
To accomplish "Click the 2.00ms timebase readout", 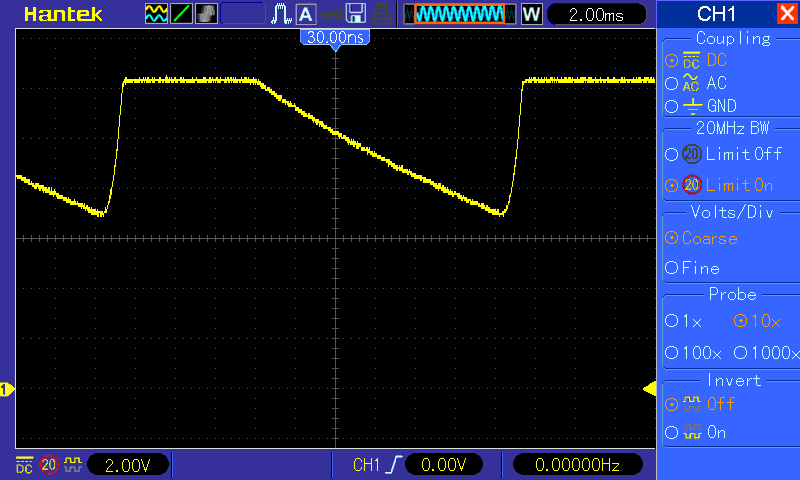I will (596, 15).
